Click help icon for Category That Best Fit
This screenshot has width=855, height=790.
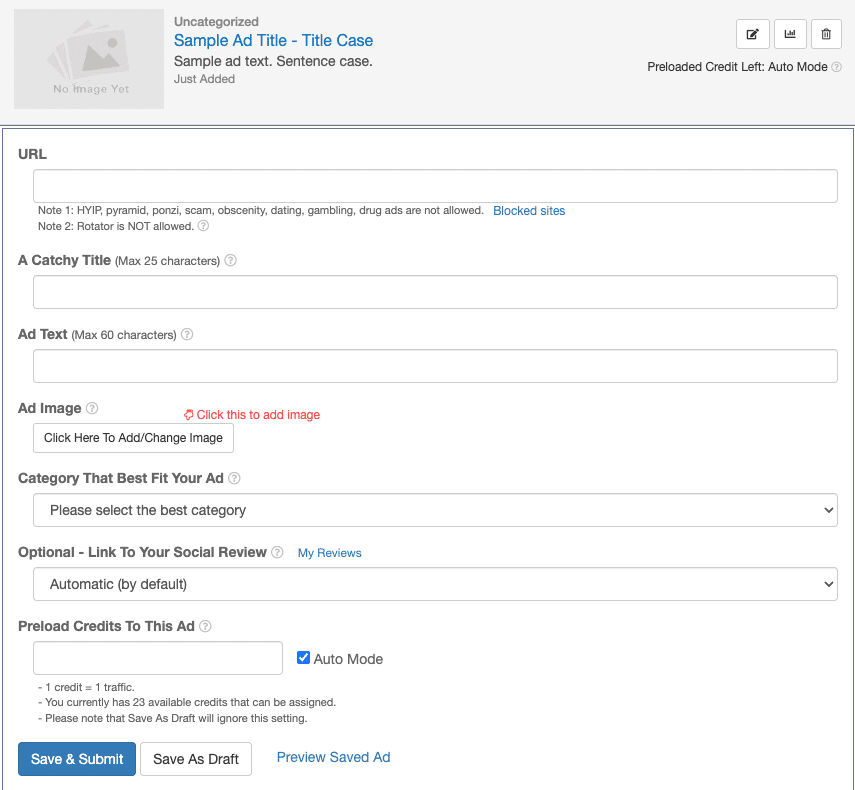234,478
